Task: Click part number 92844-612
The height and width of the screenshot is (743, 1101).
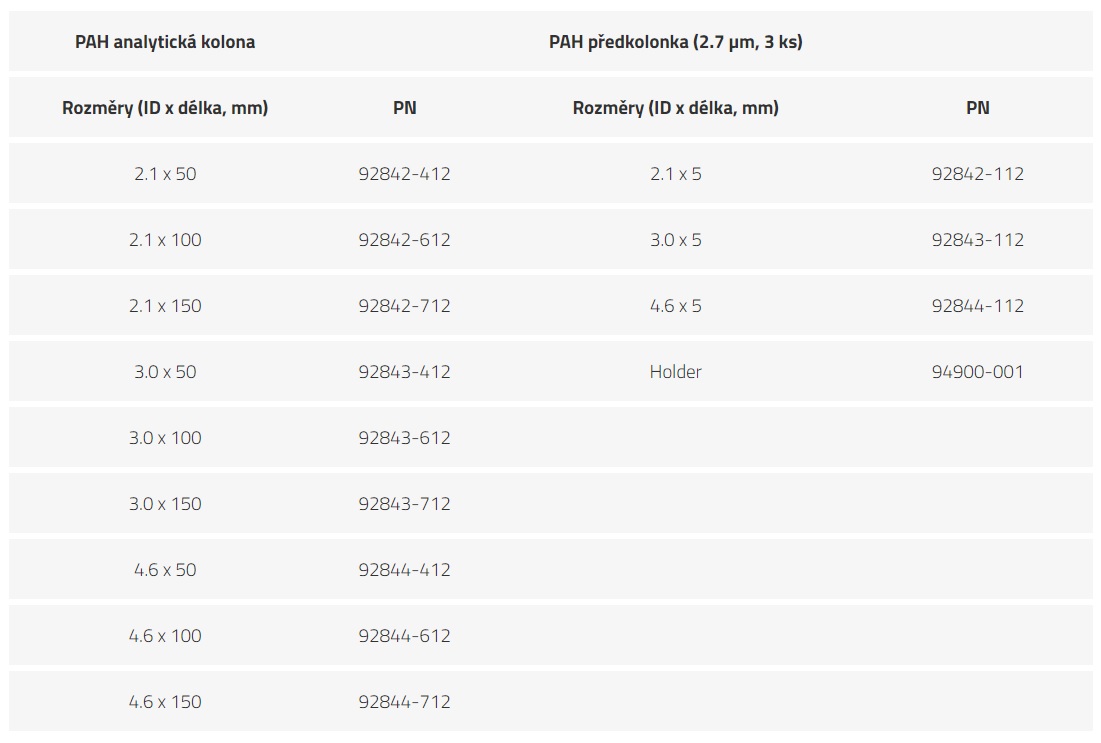Action: 404,636
